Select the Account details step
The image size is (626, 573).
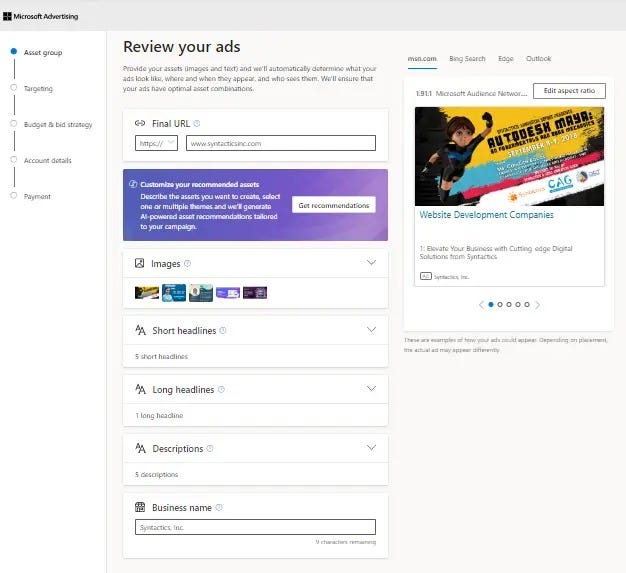pos(41,160)
